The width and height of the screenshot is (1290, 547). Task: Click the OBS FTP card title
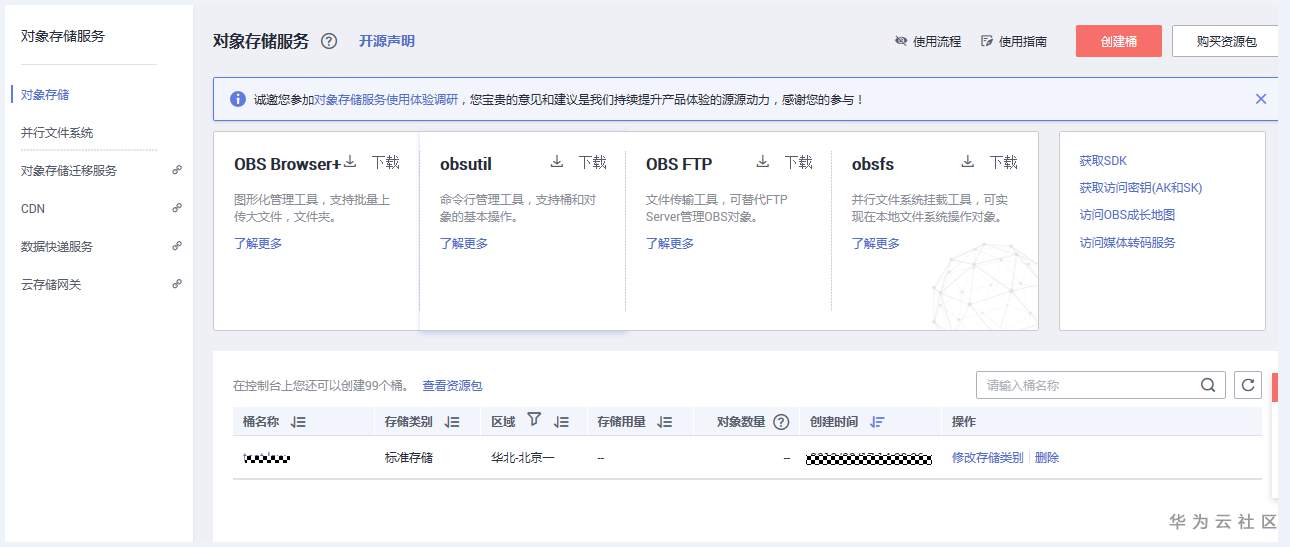(679, 164)
